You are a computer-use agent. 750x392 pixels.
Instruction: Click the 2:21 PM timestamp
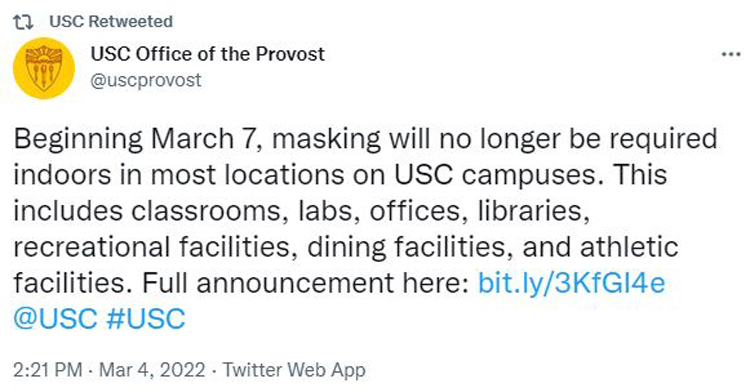point(48,370)
